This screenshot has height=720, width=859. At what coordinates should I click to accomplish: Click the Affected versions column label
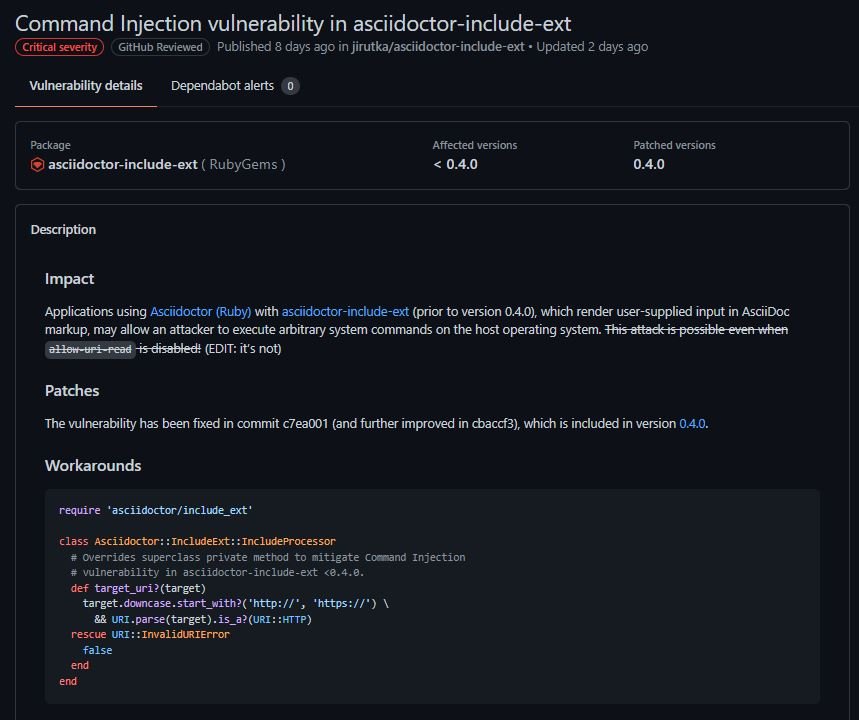pyautogui.click(x=475, y=145)
